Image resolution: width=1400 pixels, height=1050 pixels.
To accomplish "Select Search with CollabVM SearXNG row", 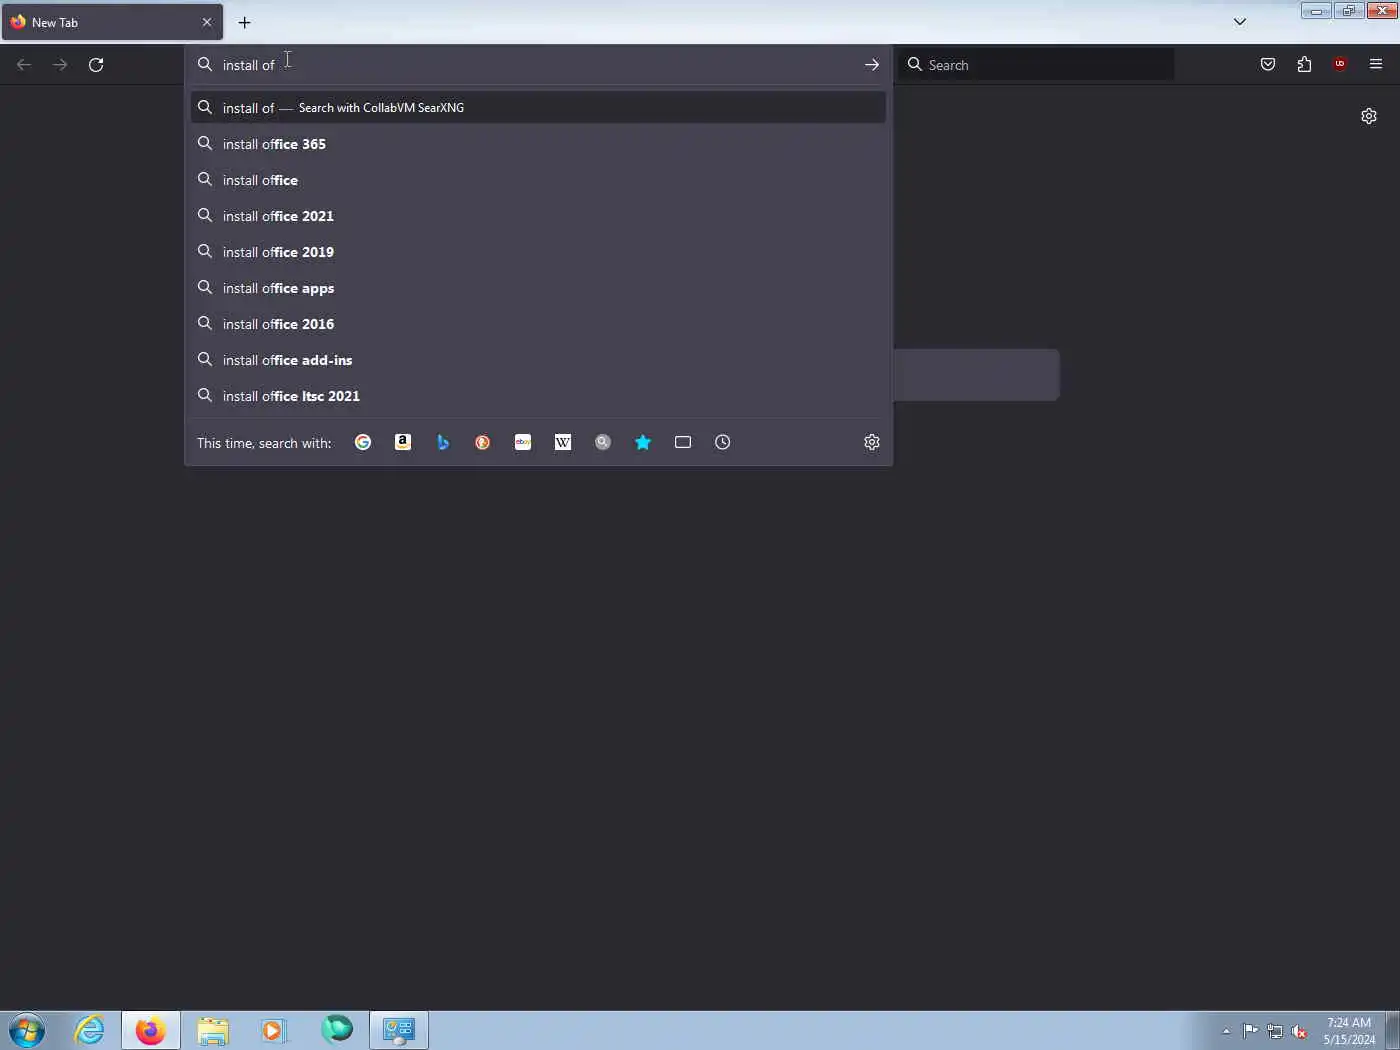I will tap(538, 108).
